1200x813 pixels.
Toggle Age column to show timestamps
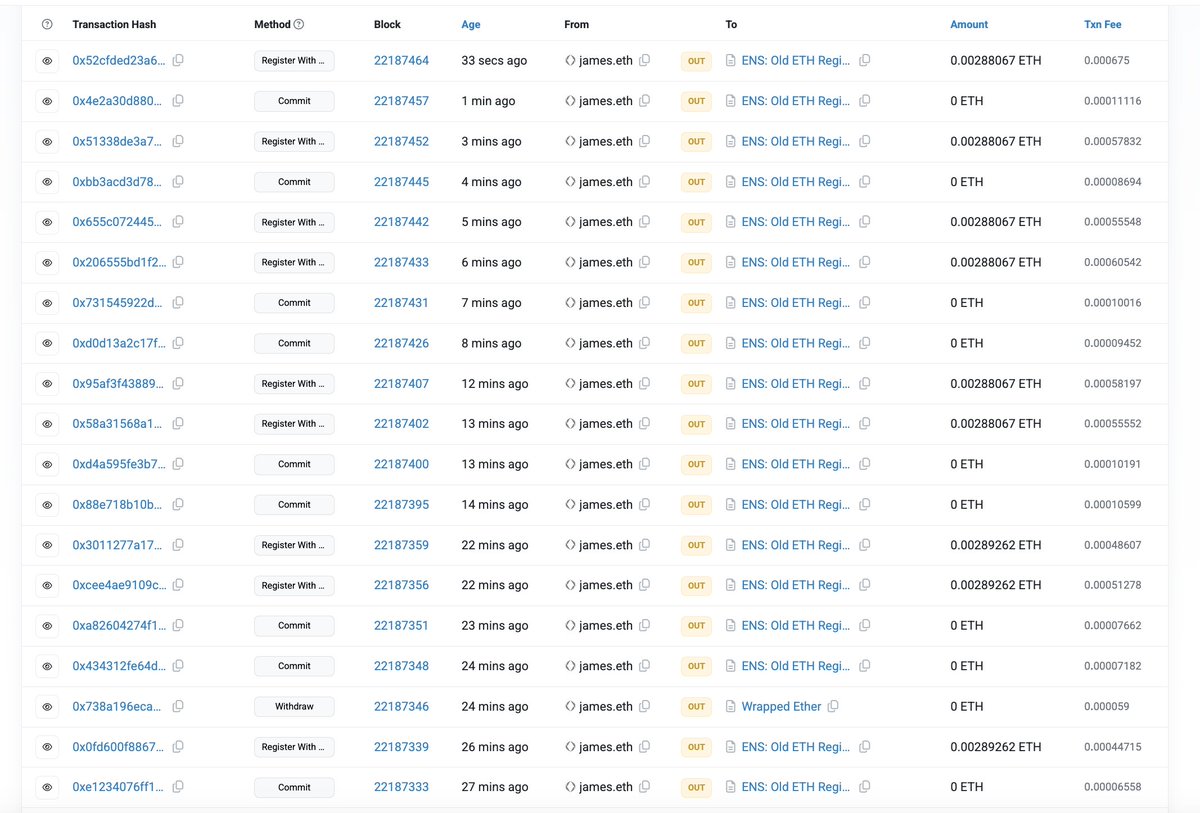[x=469, y=23]
